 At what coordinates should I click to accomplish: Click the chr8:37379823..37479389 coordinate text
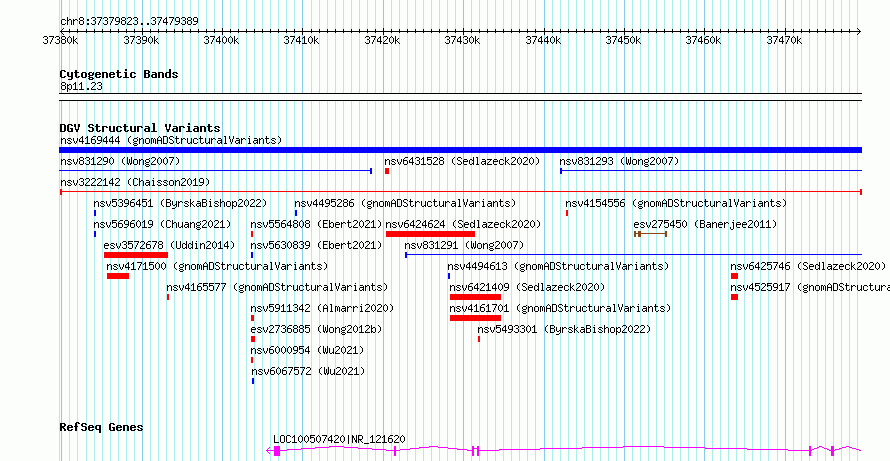point(129,22)
